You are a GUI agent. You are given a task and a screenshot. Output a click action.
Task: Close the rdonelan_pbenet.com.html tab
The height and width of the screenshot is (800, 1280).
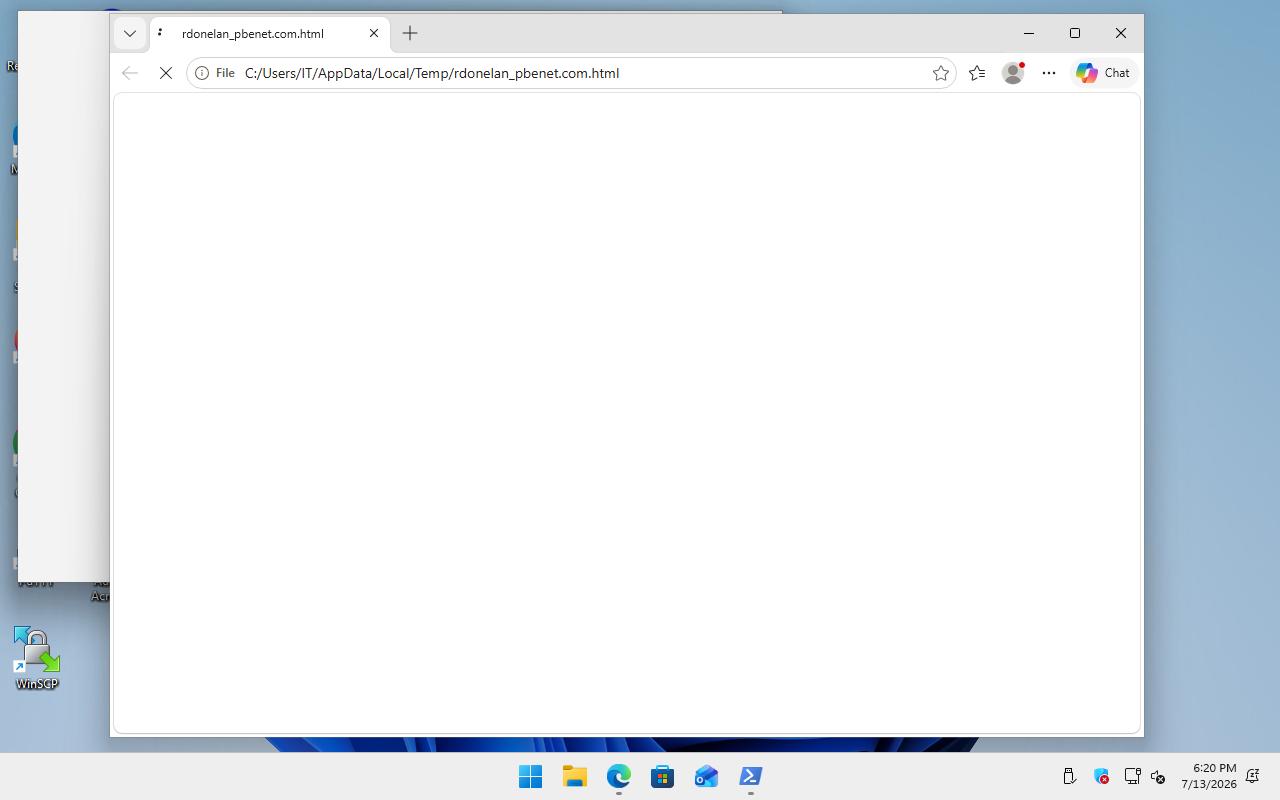click(374, 33)
